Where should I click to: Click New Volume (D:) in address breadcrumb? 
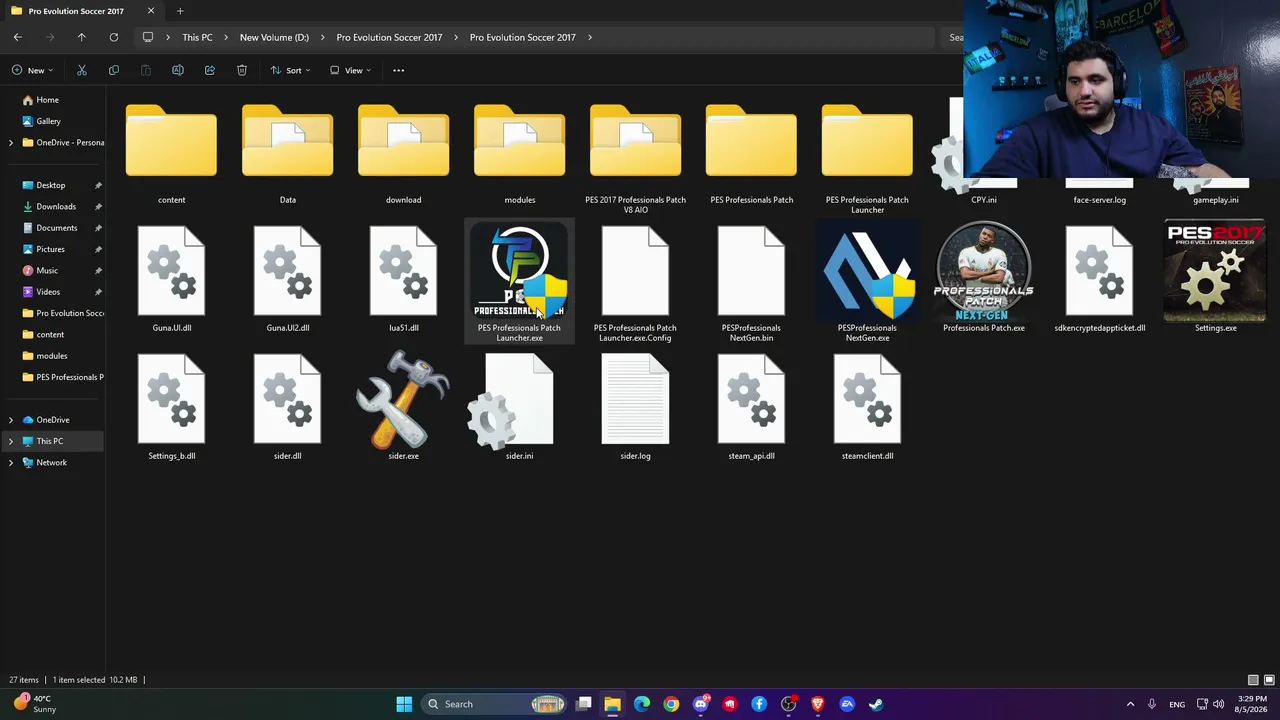(274, 37)
